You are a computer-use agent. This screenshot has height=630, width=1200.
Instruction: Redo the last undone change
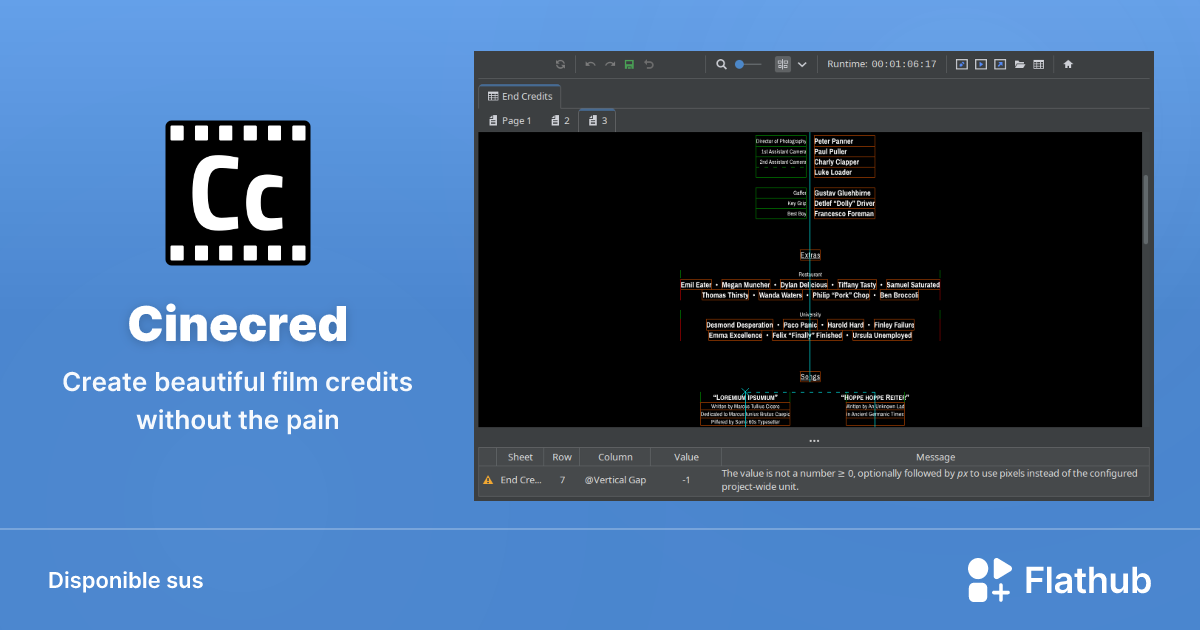point(609,63)
